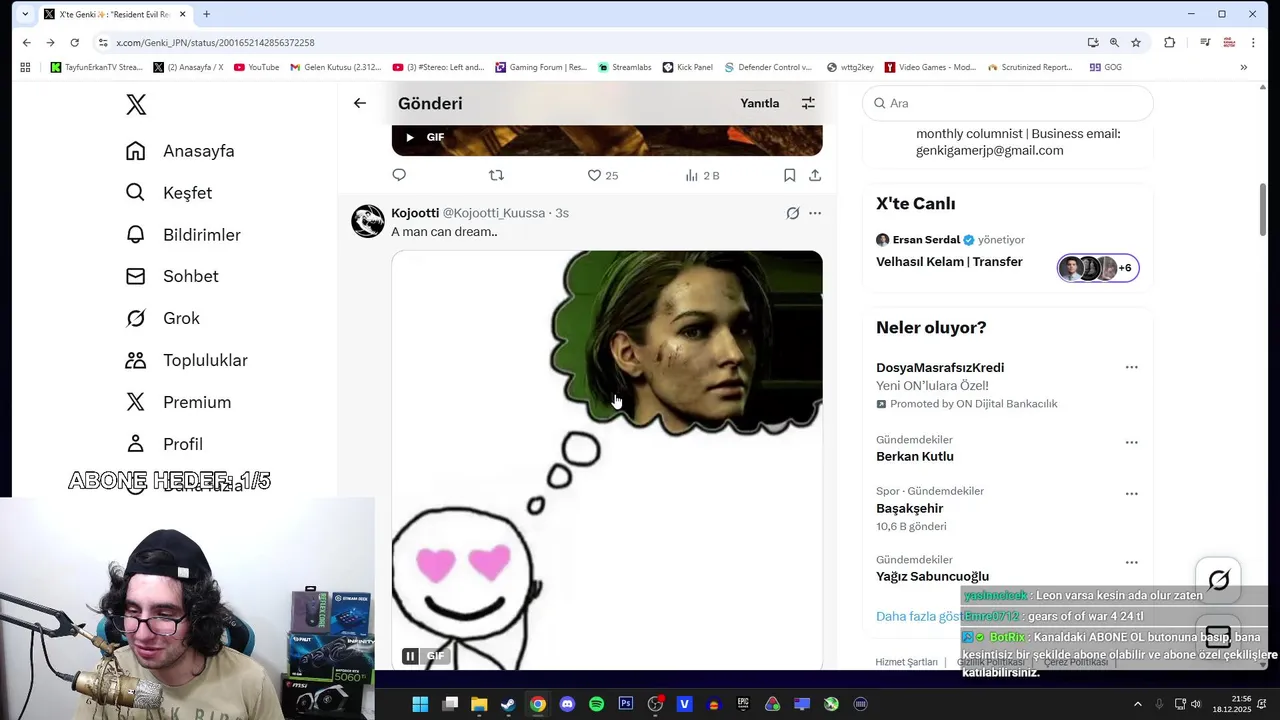This screenshot has height=720, width=1280.
Task: Open Kojootti's profile avatar
Action: coord(368,221)
